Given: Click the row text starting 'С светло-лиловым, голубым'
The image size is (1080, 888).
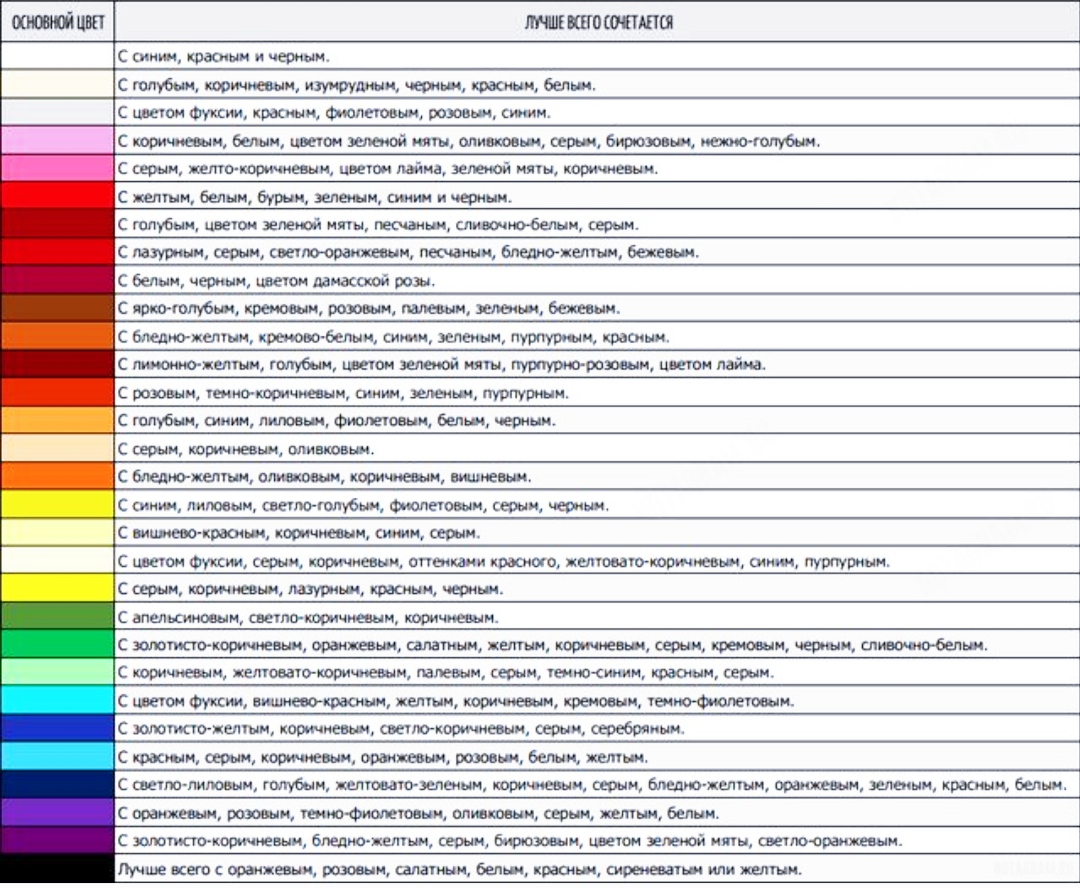Looking at the screenshot, I should click(592, 785).
